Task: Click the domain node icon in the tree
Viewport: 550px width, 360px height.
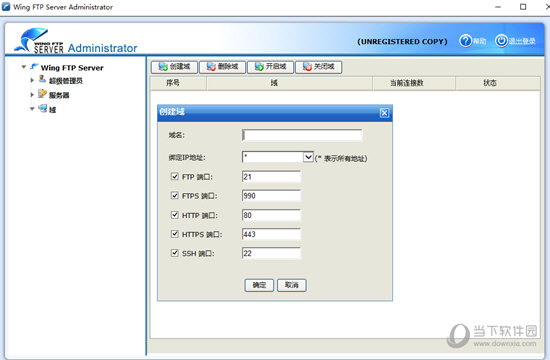Action: (42, 108)
